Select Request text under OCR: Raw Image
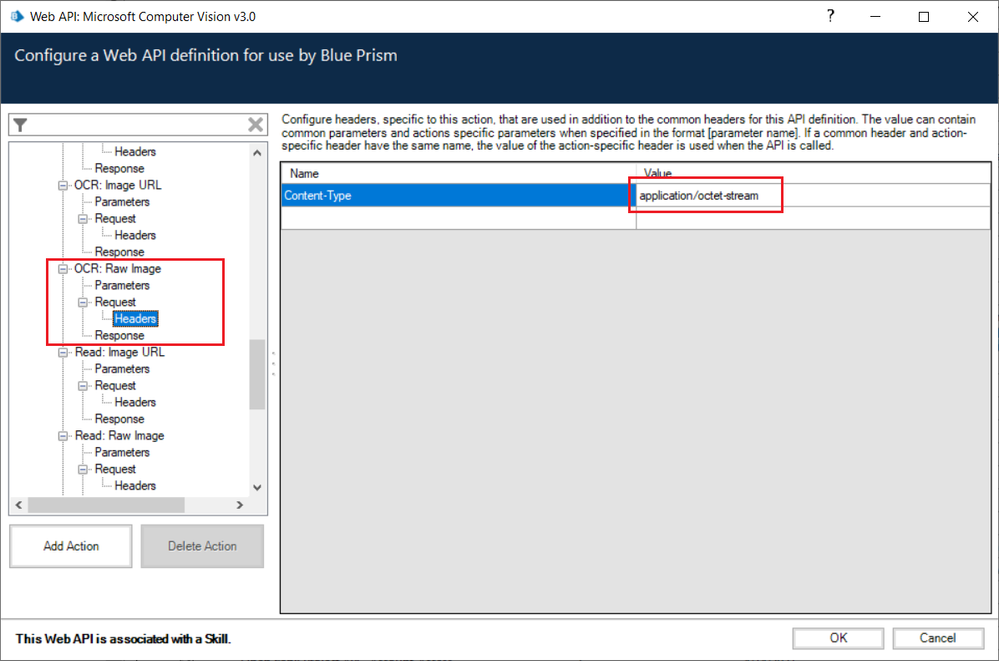Viewport: 999px width, 661px height. point(115,302)
